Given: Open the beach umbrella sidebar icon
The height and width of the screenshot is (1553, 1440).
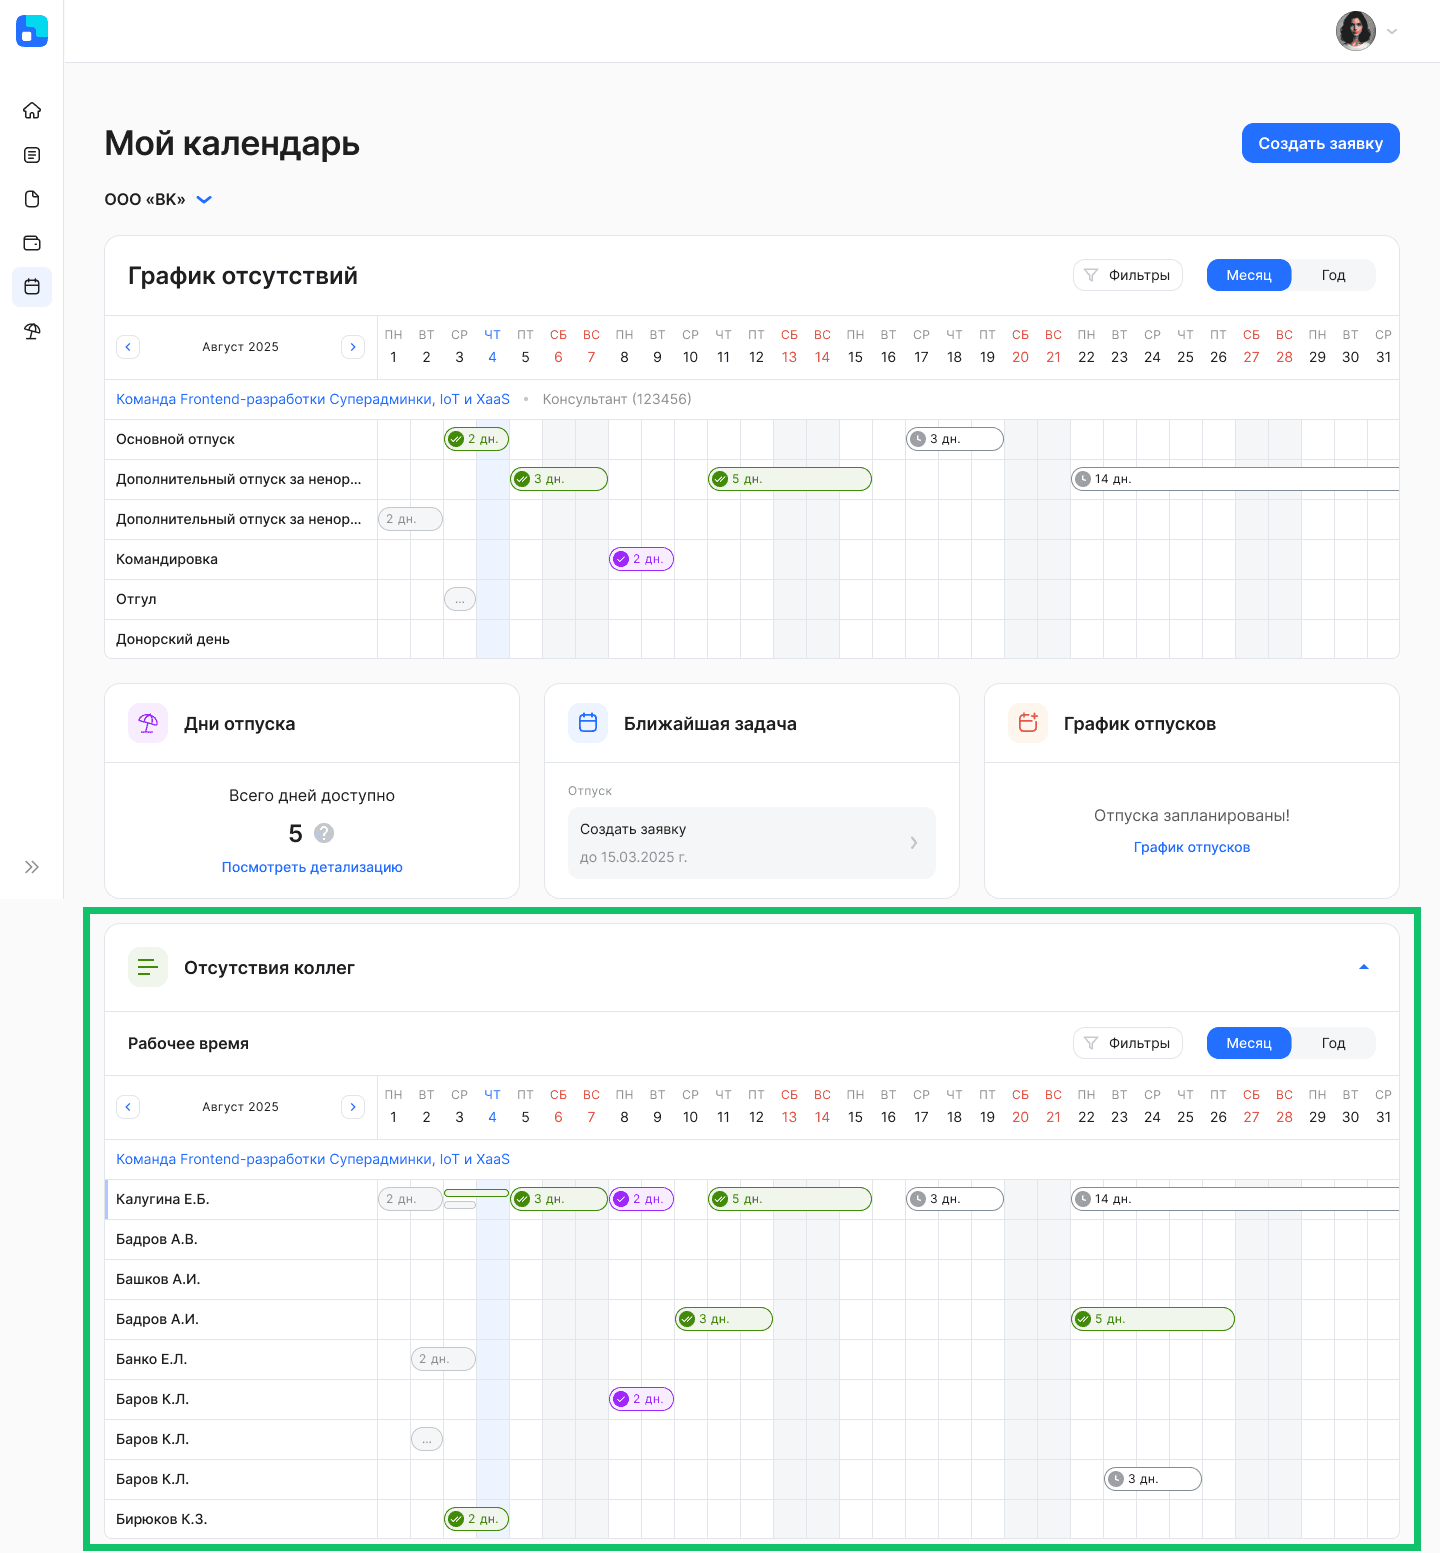Looking at the screenshot, I should point(32,331).
